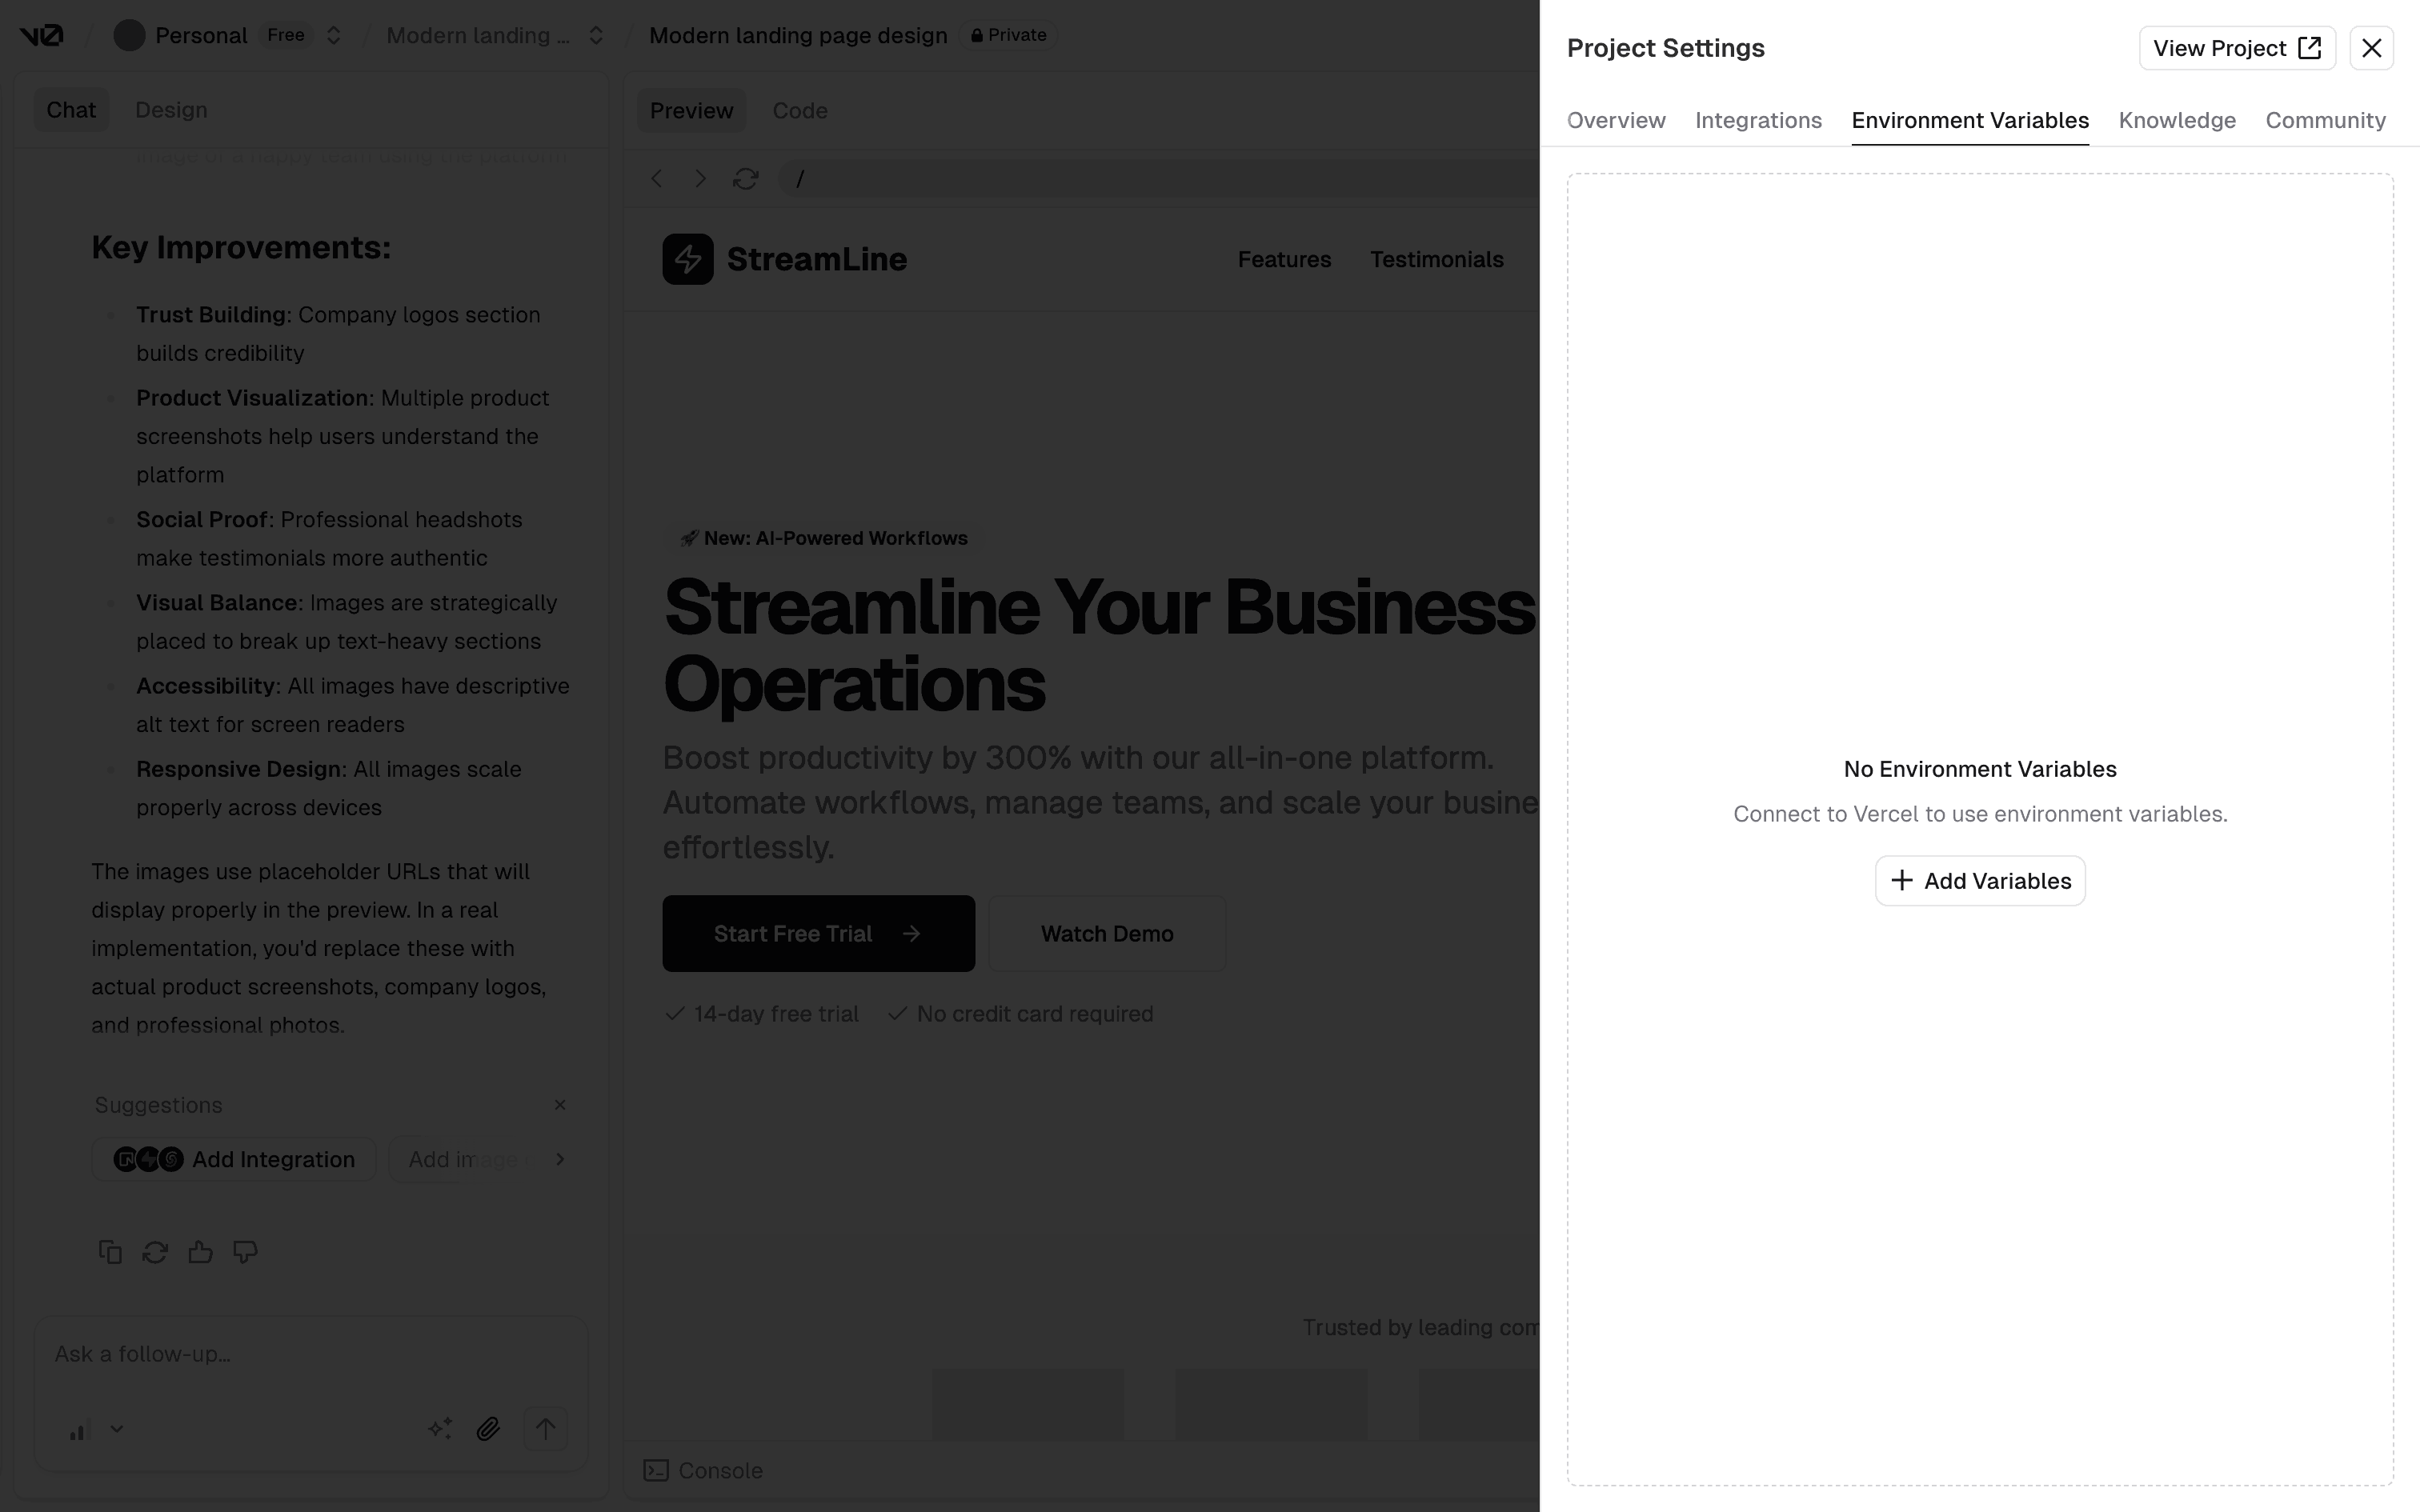The height and width of the screenshot is (1512, 2420).
Task: Click the Ask a follow-up input field
Action: [x=310, y=1354]
